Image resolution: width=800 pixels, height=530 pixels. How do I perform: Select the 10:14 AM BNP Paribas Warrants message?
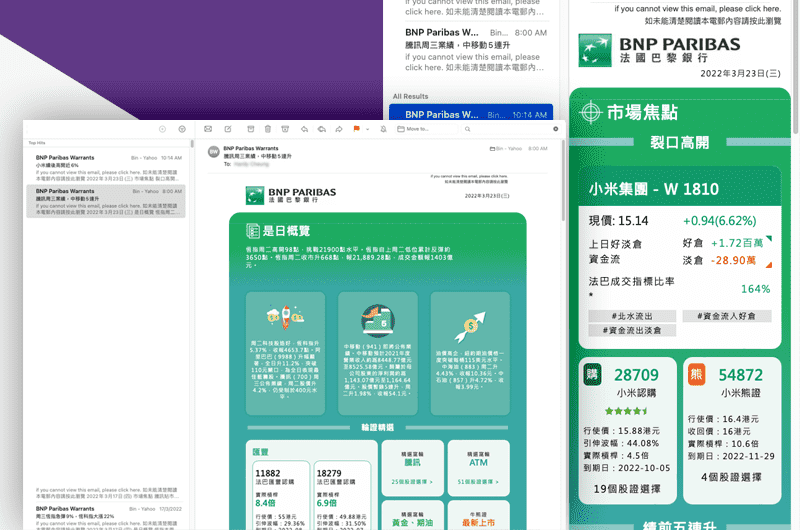click(x=106, y=167)
